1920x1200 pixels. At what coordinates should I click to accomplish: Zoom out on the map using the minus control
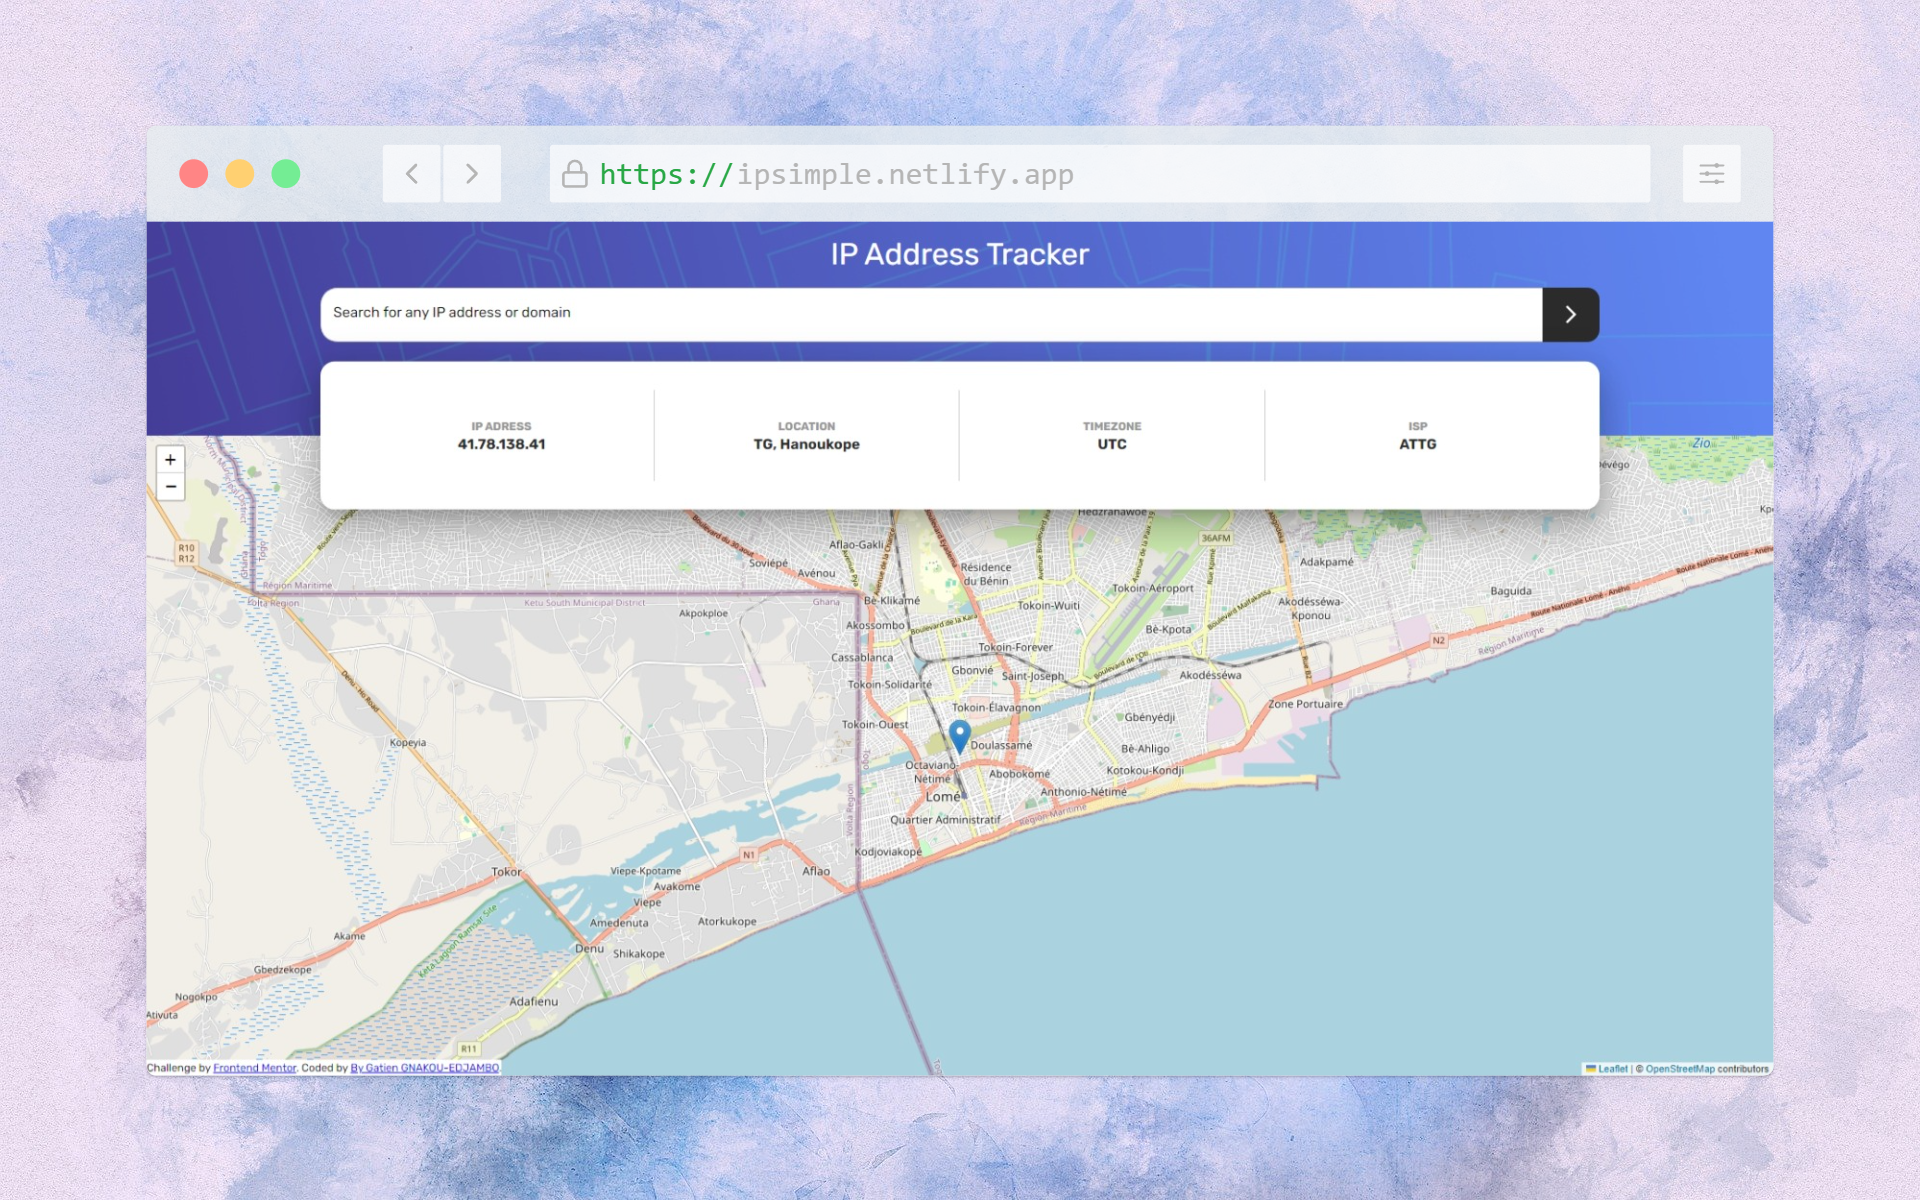pos(170,487)
